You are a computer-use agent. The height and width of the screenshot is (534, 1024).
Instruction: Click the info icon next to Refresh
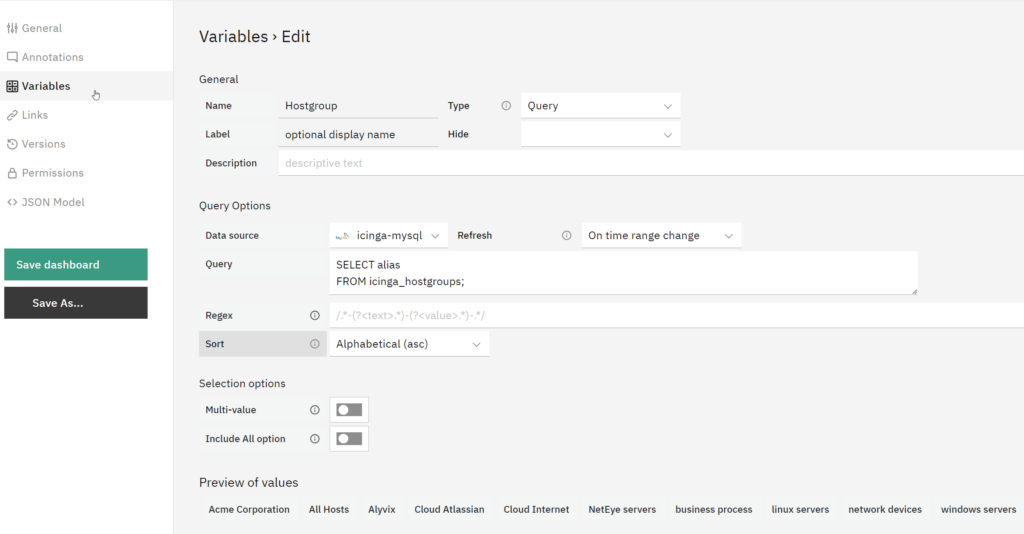[x=567, y=236]
